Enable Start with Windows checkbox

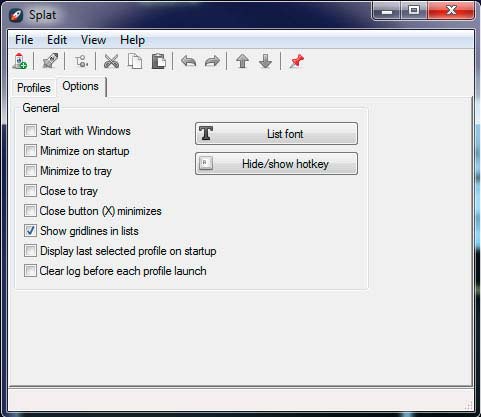tap(30, 131)
